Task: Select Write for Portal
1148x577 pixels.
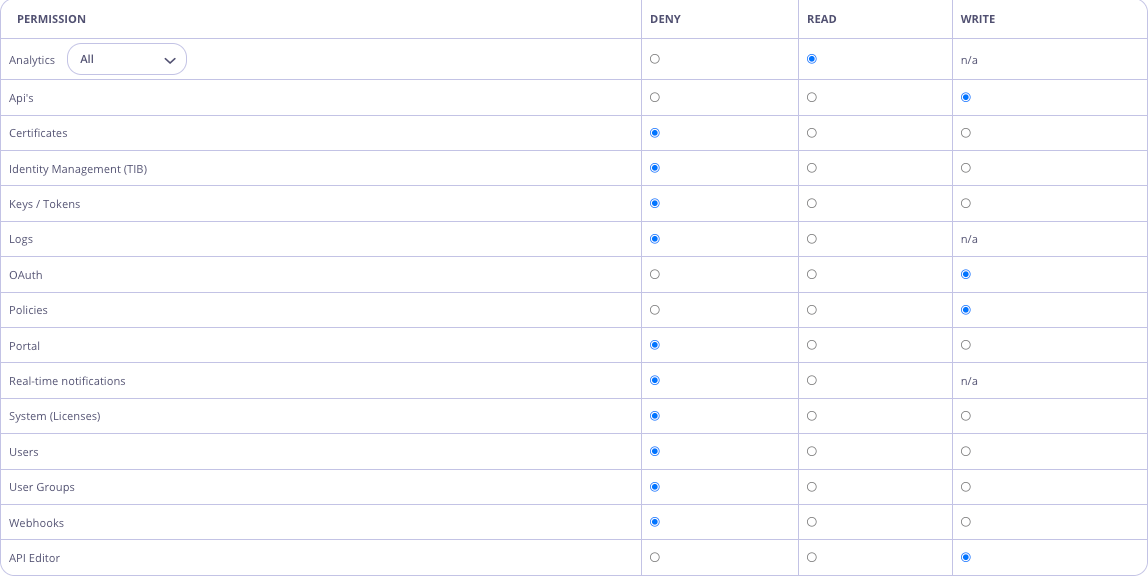Action: [x=966, y=345]
